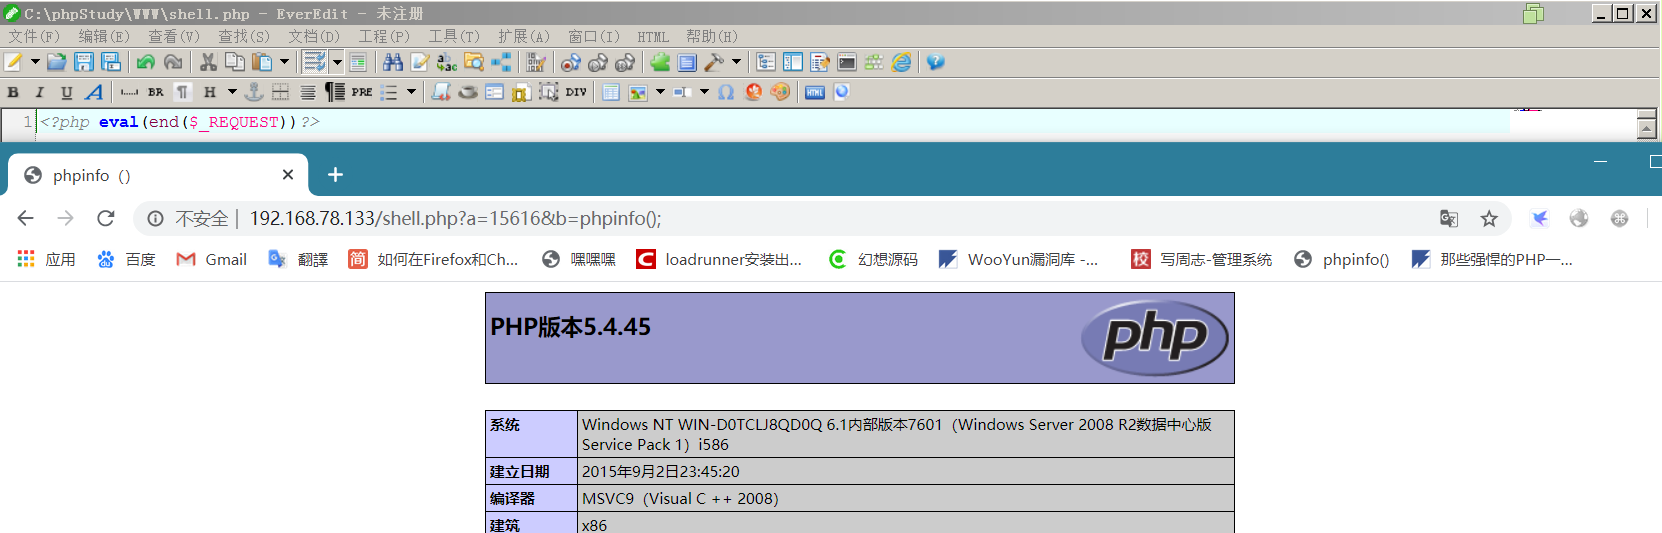Toggle Italic formatting

[x=40, y=92]
